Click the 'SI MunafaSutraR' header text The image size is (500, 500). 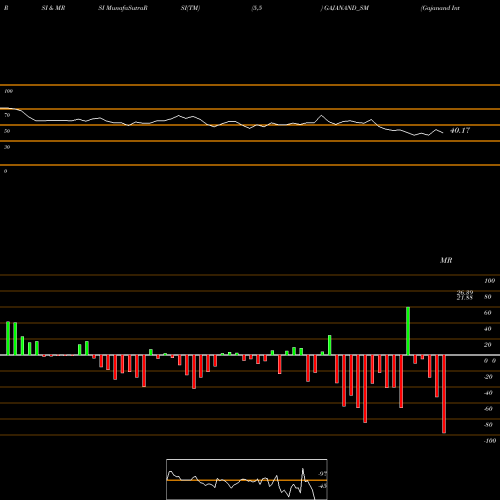123,8
